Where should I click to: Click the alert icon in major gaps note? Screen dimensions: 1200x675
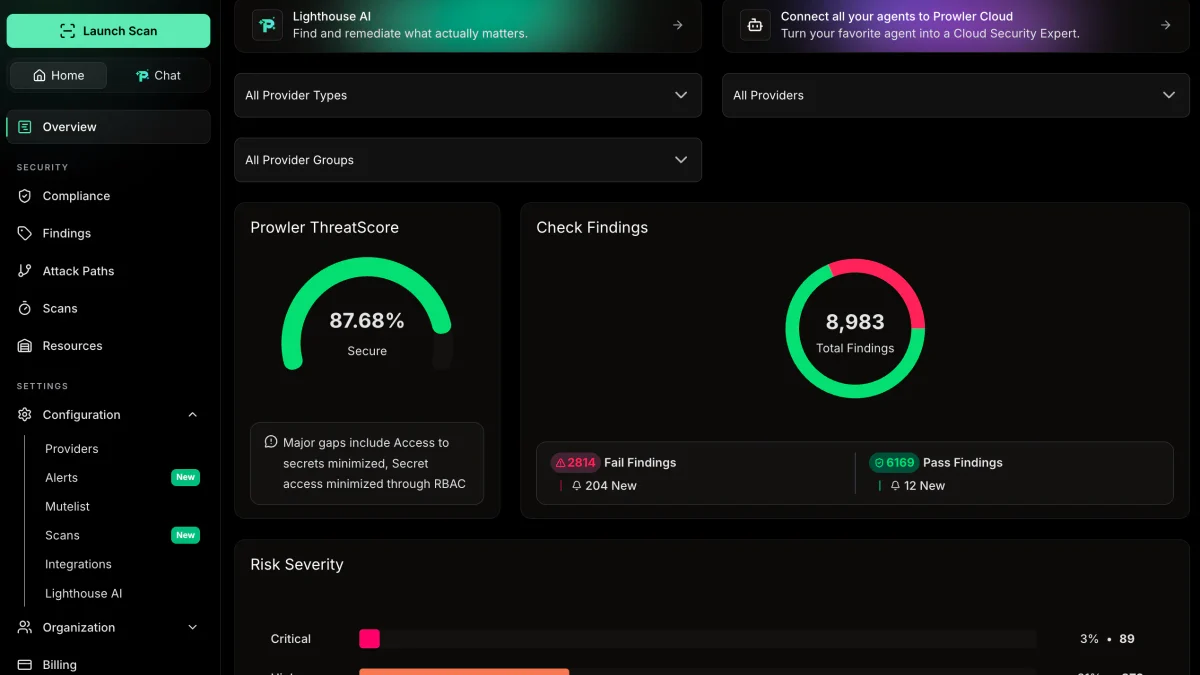[271, 442]
